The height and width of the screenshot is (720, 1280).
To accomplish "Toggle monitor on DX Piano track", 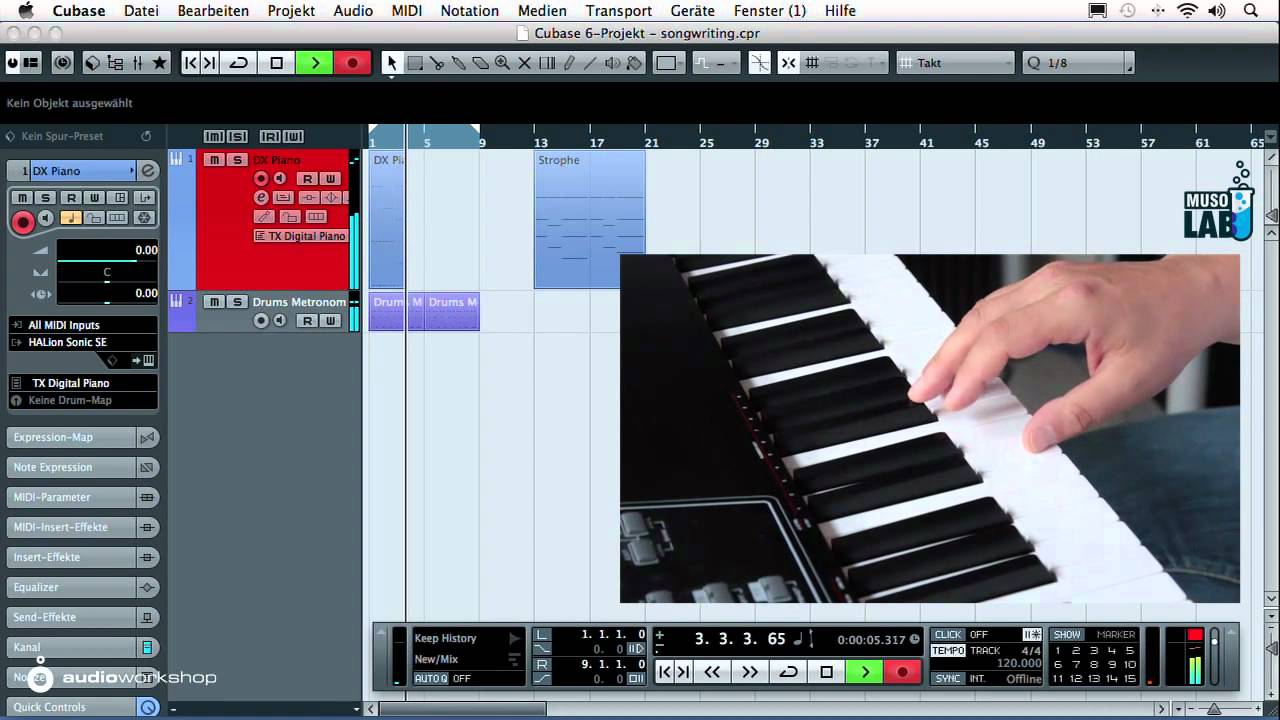I will [280, 179].
